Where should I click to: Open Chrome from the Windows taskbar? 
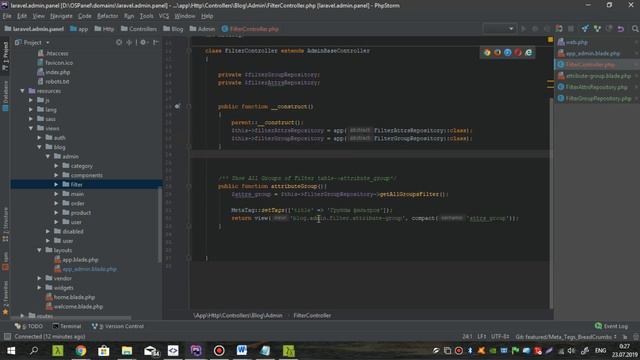click(81, 351)
